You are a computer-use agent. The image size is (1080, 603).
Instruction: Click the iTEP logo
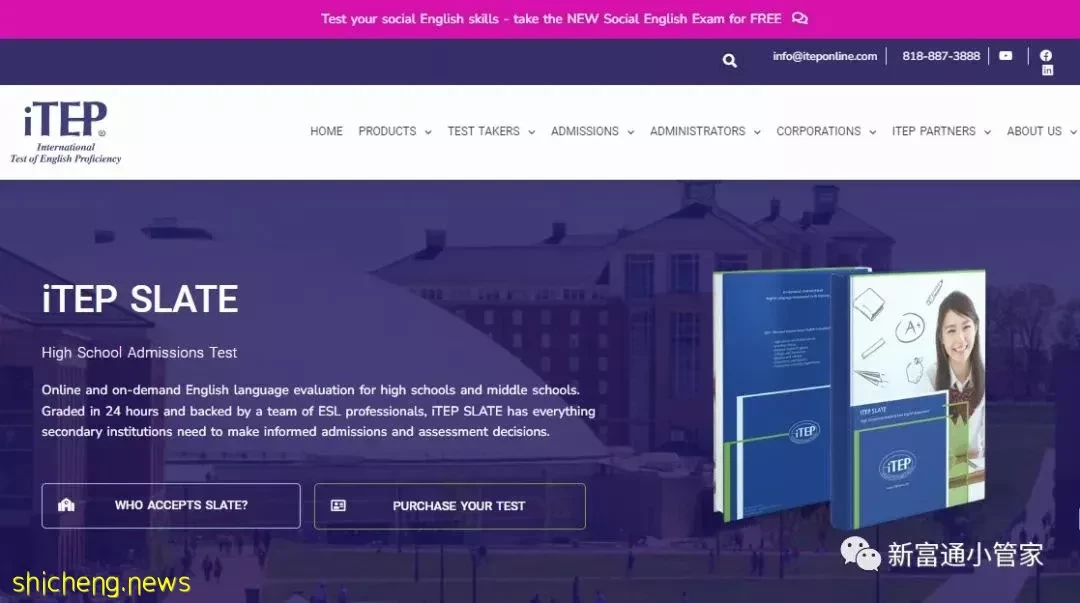pyautogui.click(x=65, y=132)
